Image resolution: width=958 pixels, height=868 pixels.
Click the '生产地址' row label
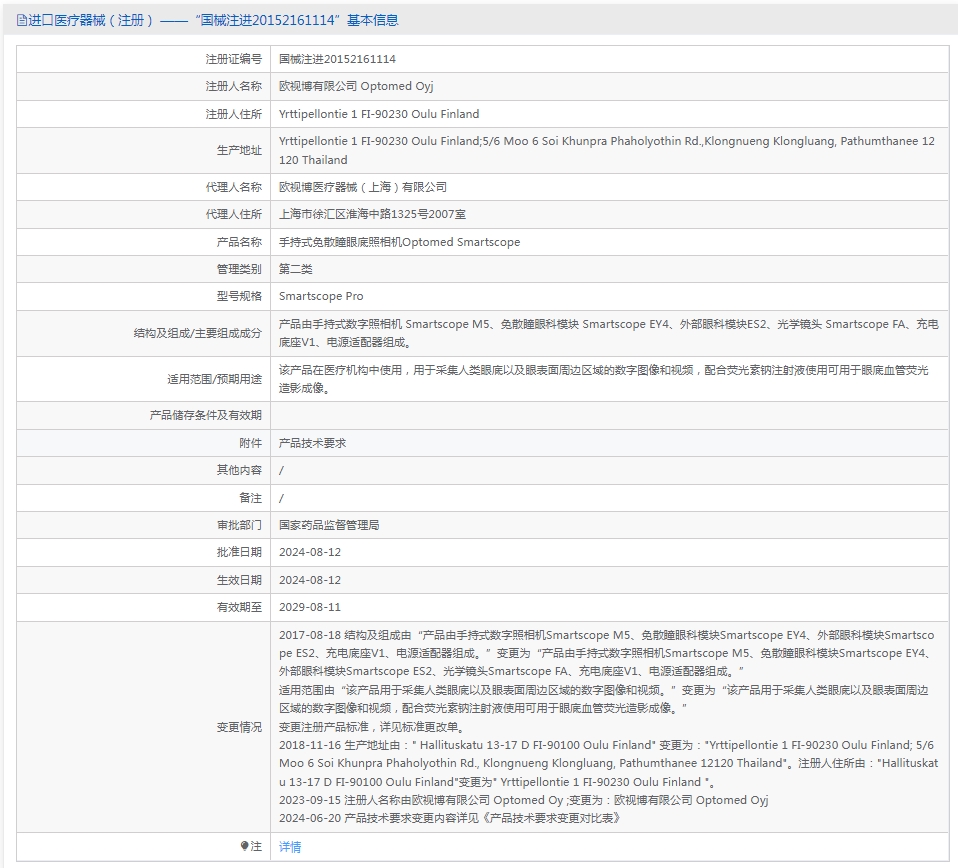point(239,150)
